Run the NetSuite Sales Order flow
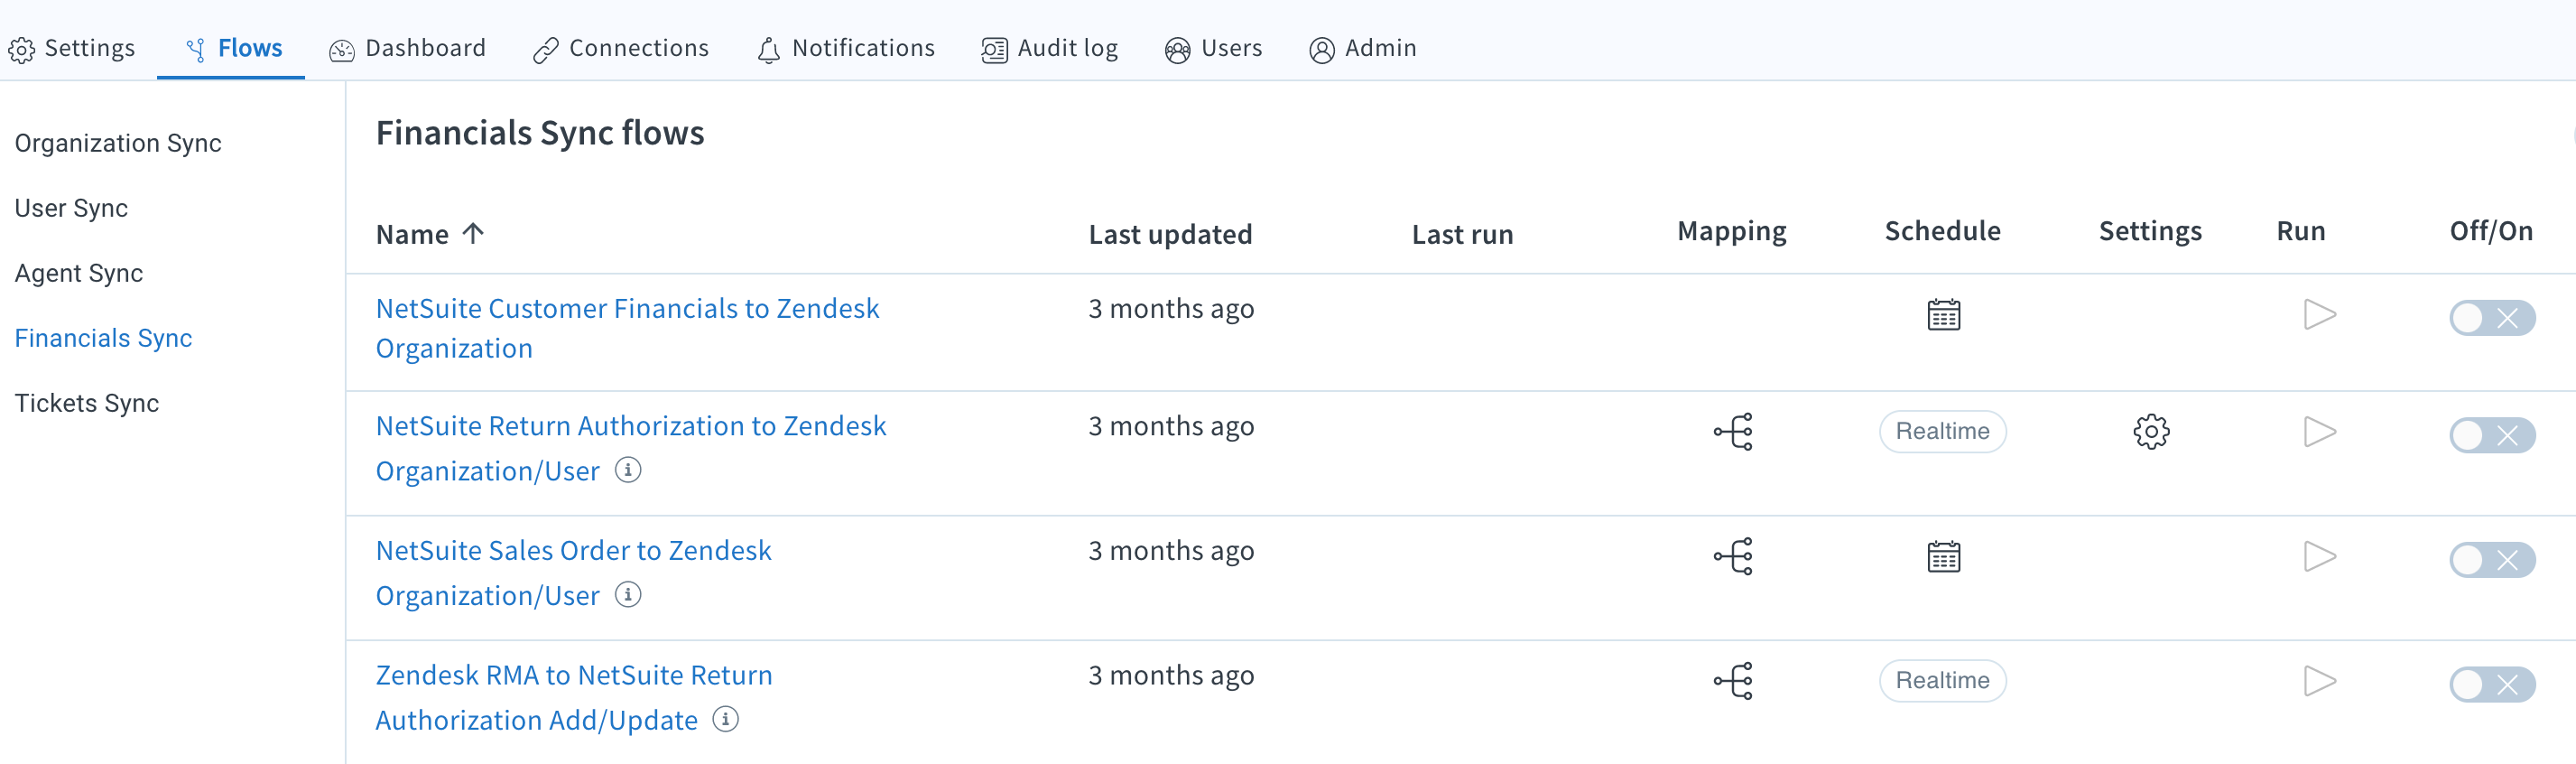Viewport: 2576px width, 764px height. click(2319, 556)
